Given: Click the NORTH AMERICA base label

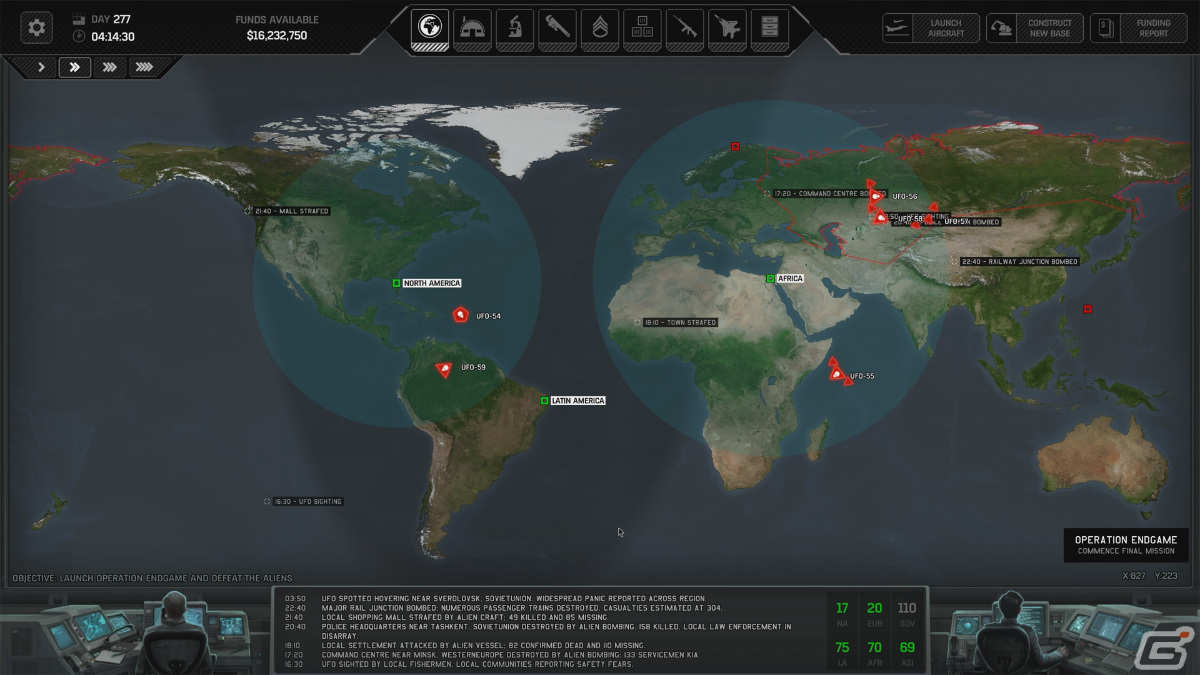Looking at the screenshot, I should pyautogui.click(x=432, y=283).
